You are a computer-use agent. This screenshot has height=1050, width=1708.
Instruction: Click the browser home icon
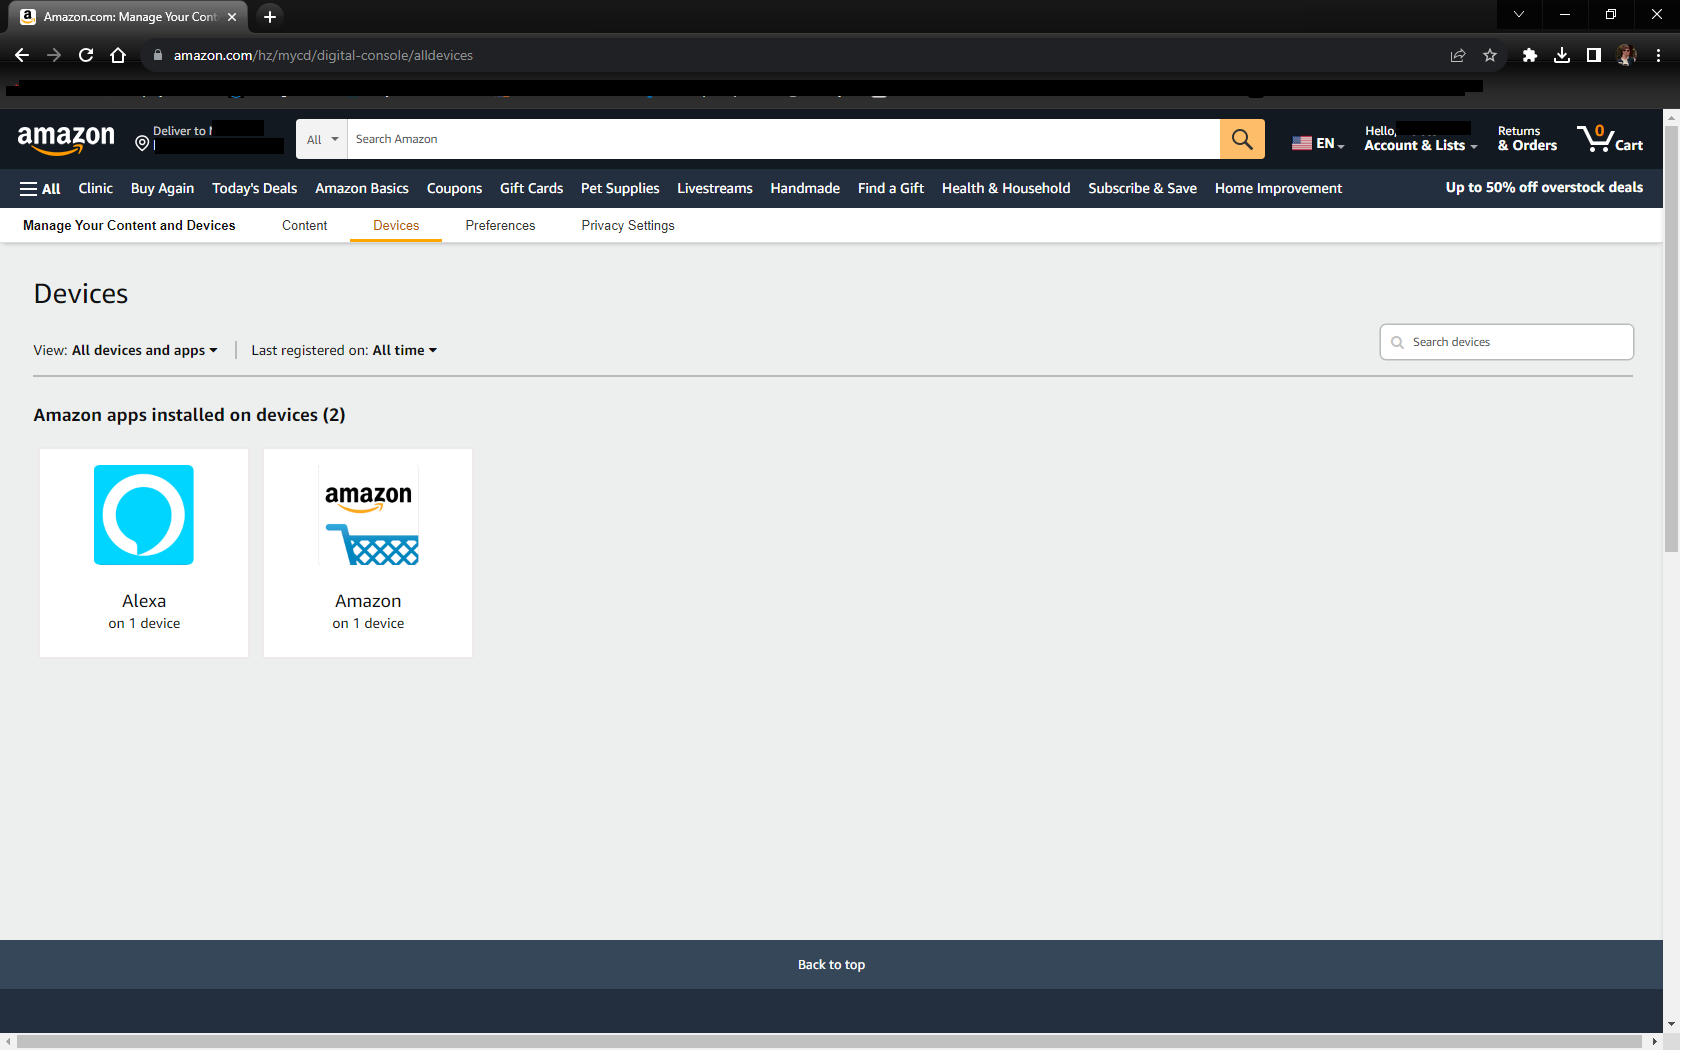coord(118,55)
